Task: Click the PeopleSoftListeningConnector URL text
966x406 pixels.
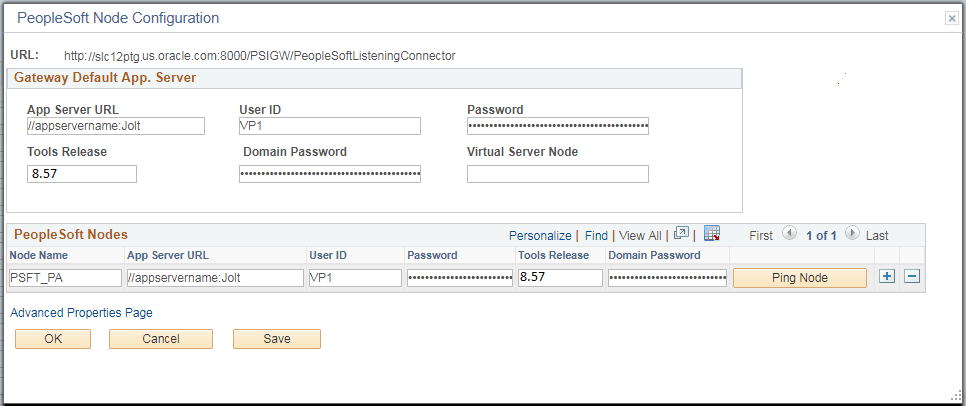Action: pyautogui.click(x=259, y=56)
